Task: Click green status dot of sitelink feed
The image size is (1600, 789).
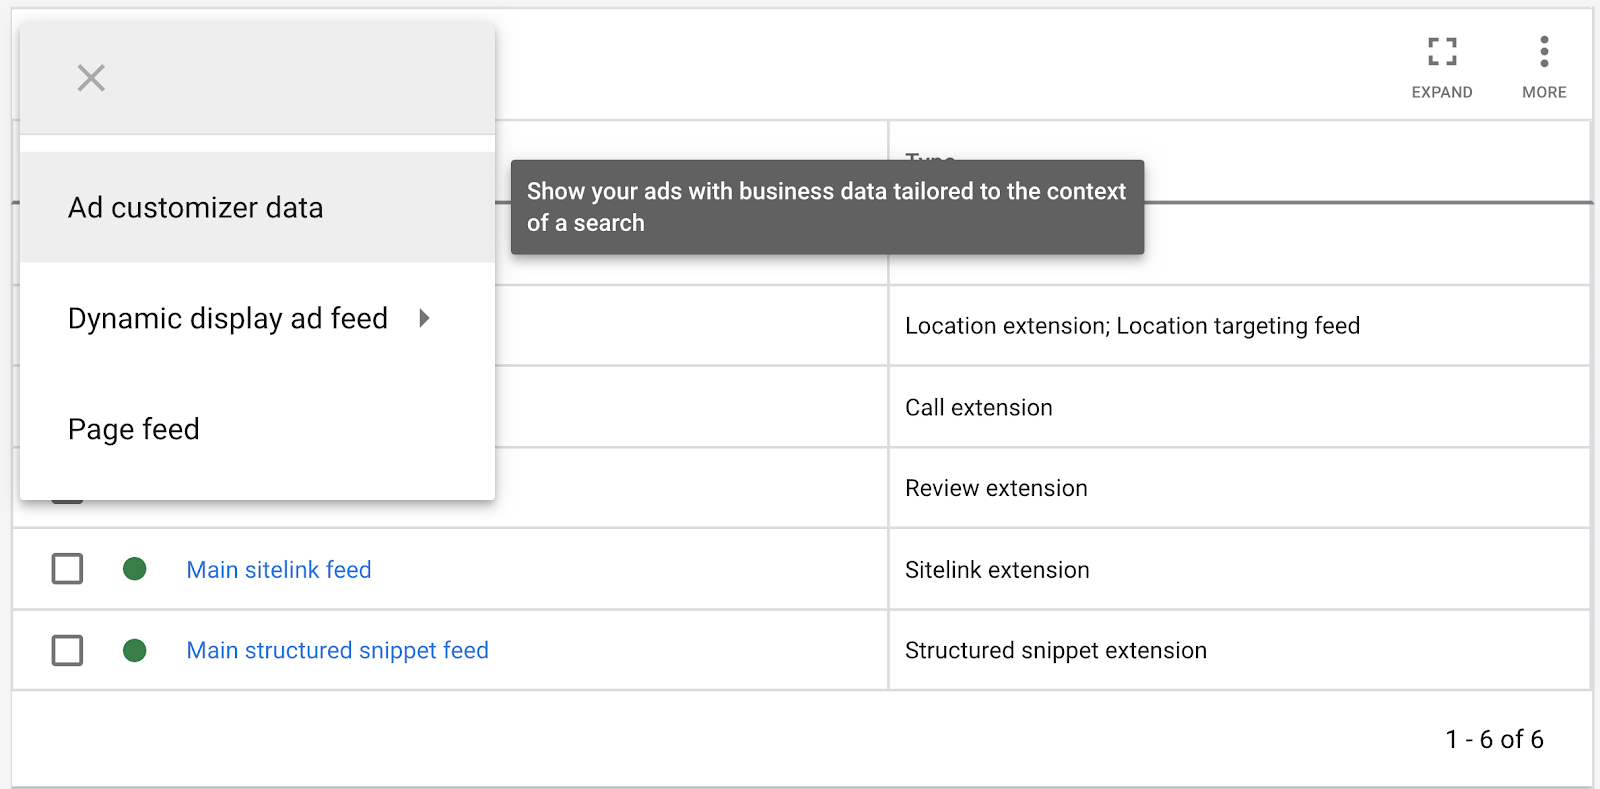Action: click(135, 569)
